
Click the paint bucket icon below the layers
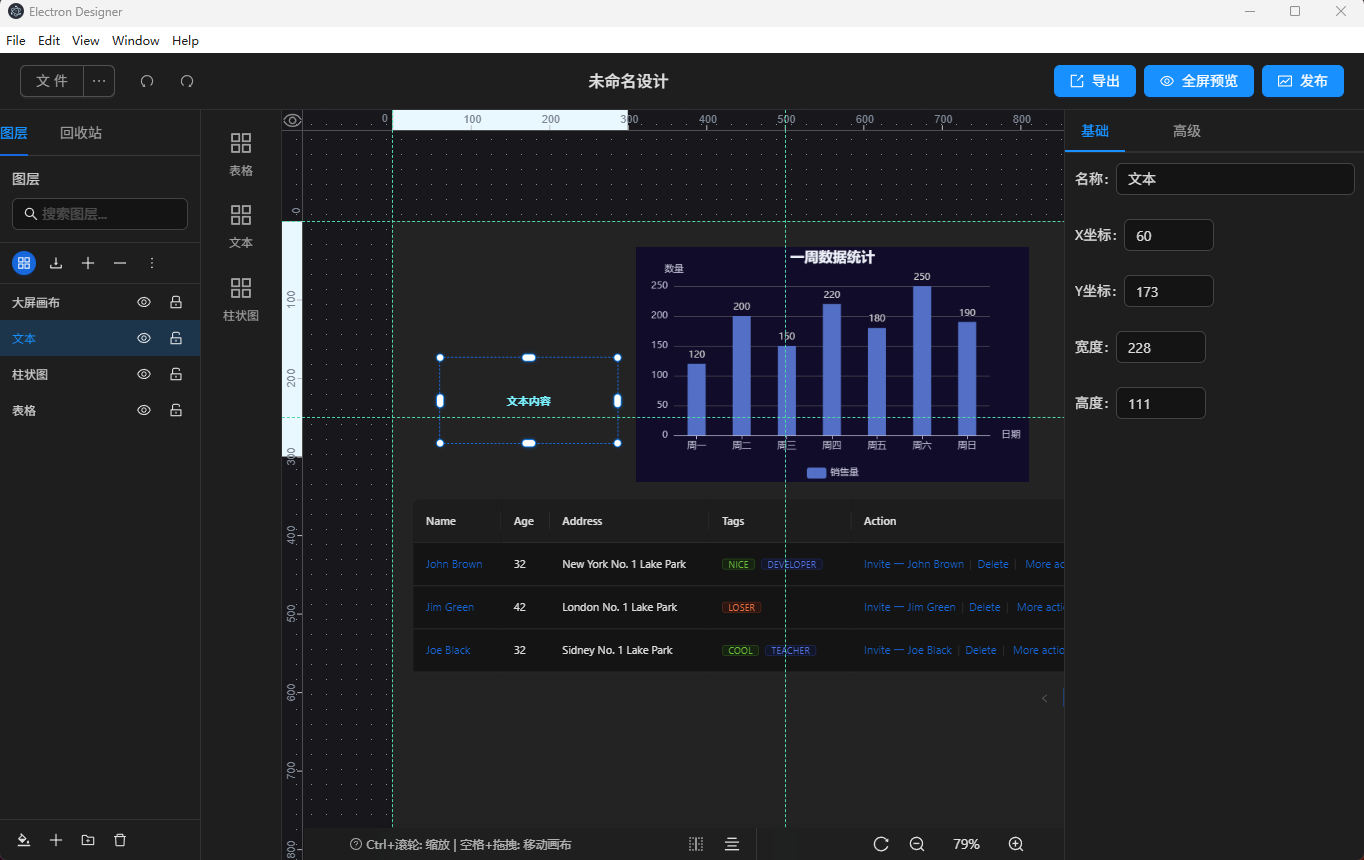pos(24,840)
